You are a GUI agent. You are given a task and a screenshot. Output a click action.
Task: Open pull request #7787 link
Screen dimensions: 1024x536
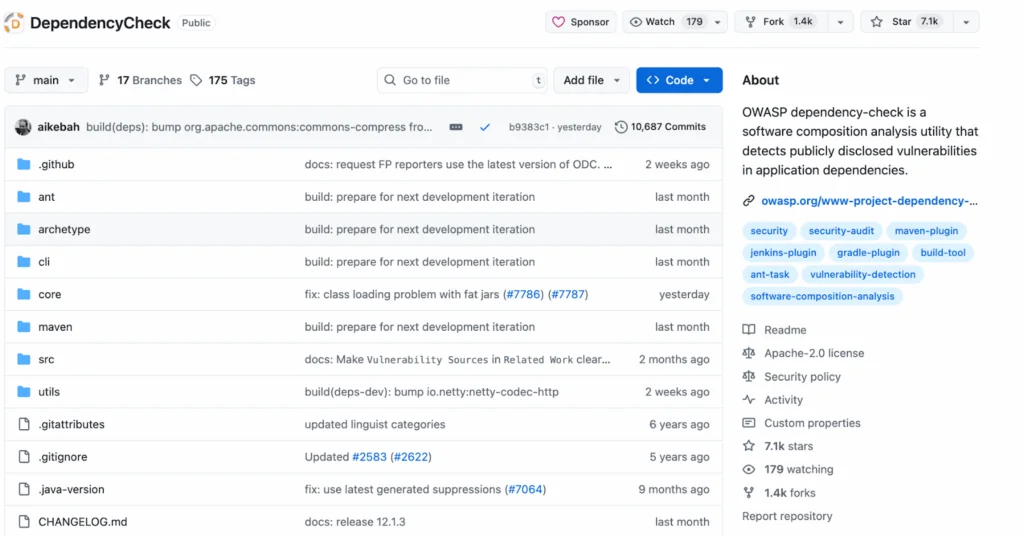568,294
